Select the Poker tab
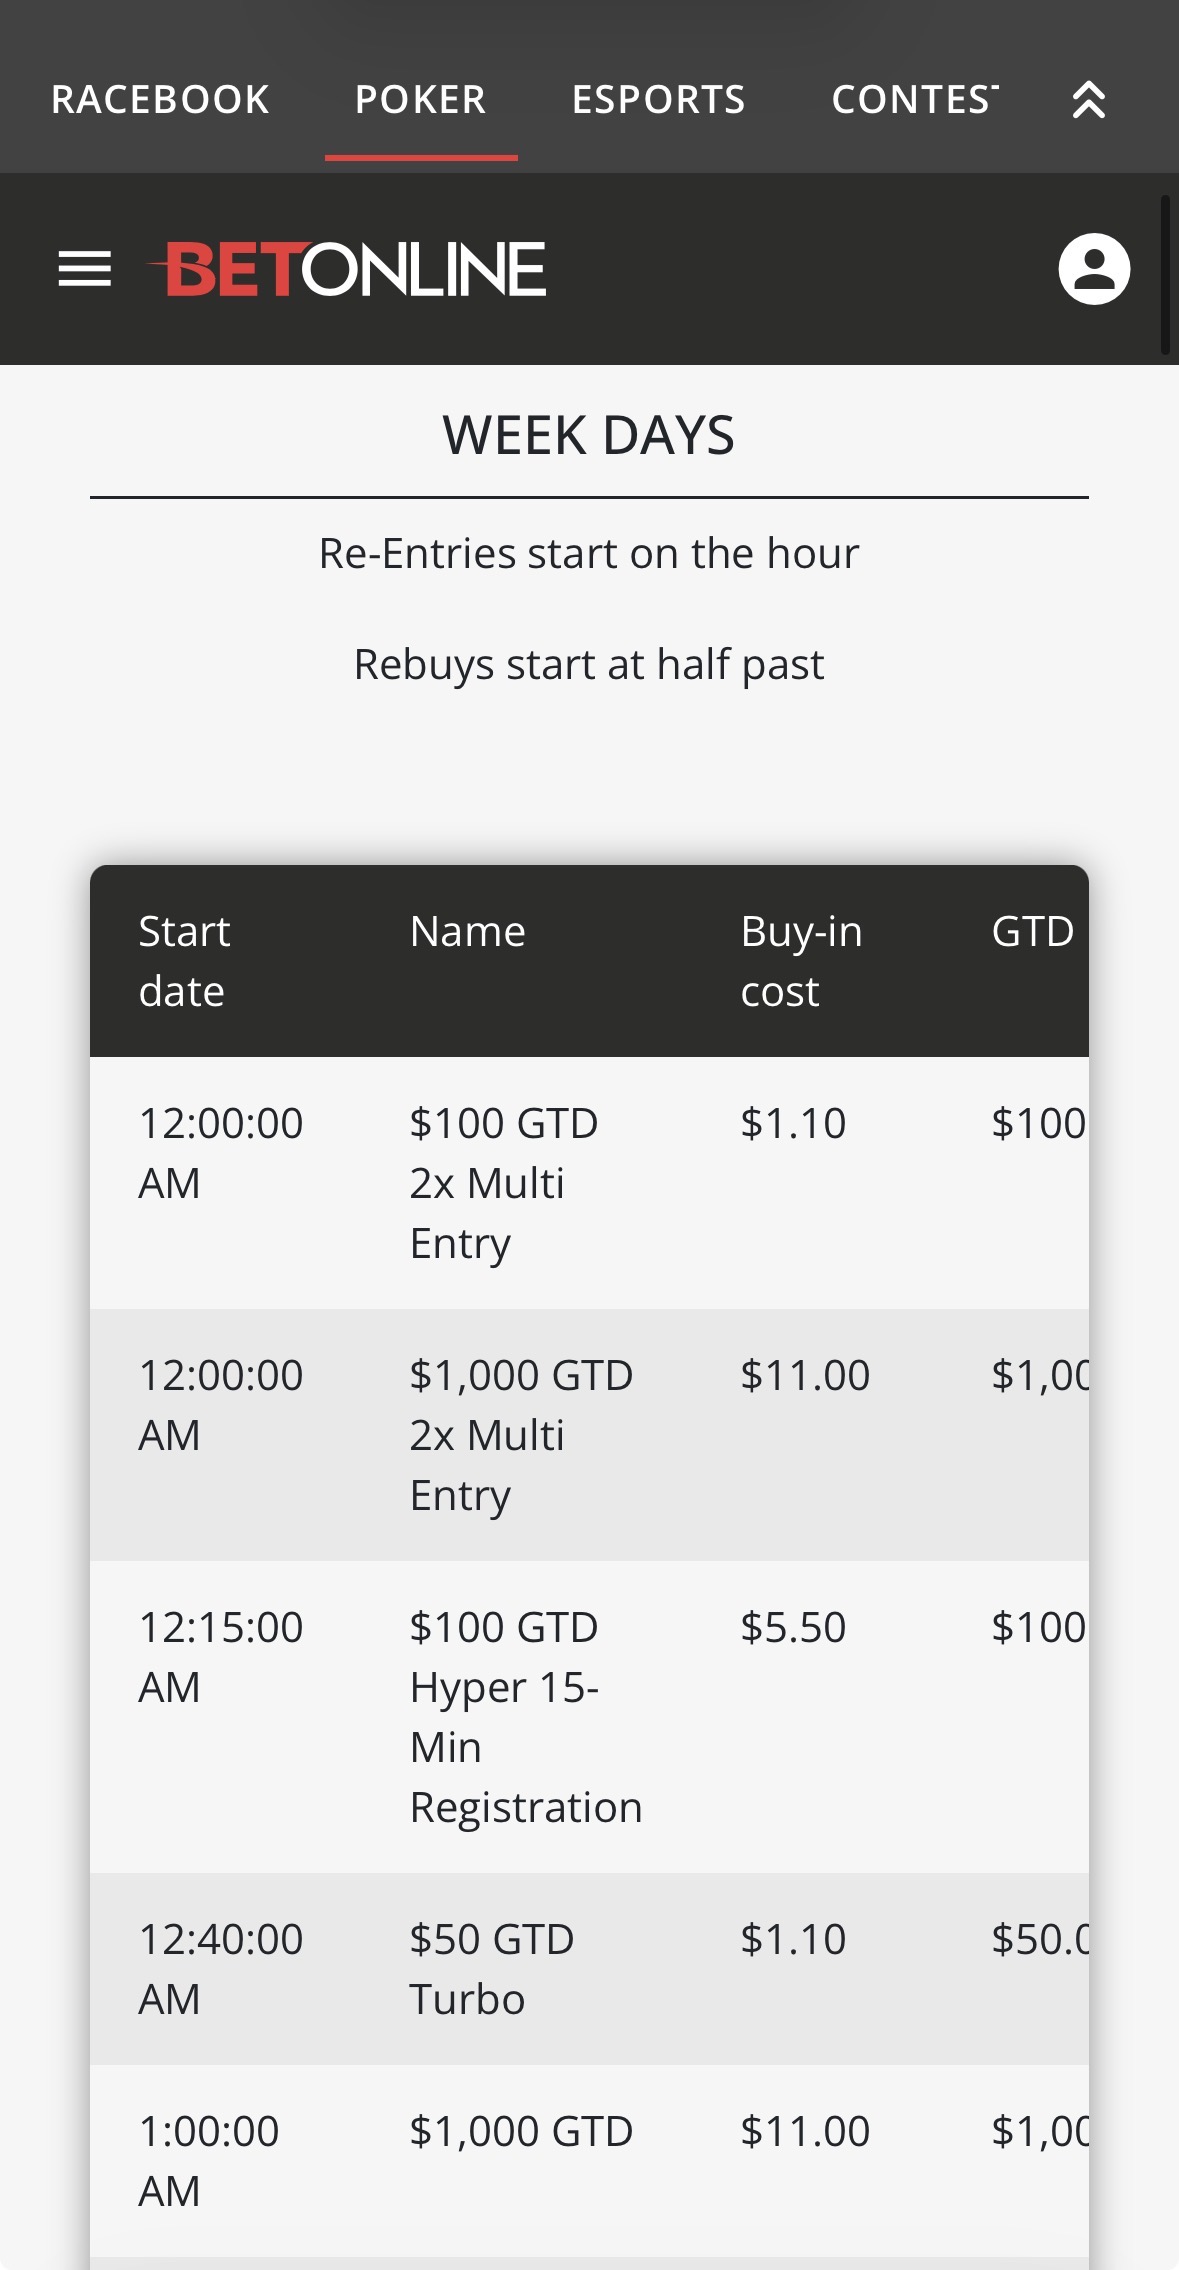The image size is (1179, 2270). pos(421,100)
